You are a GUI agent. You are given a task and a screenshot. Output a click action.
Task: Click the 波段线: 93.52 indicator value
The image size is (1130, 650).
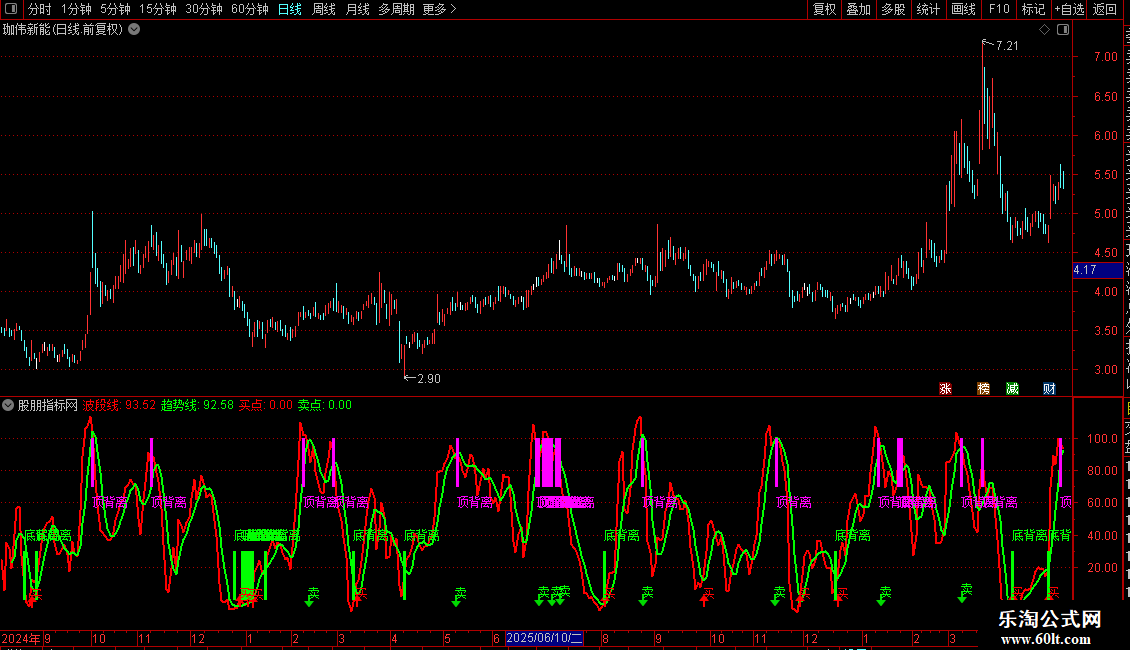click(x=119, y=405)
